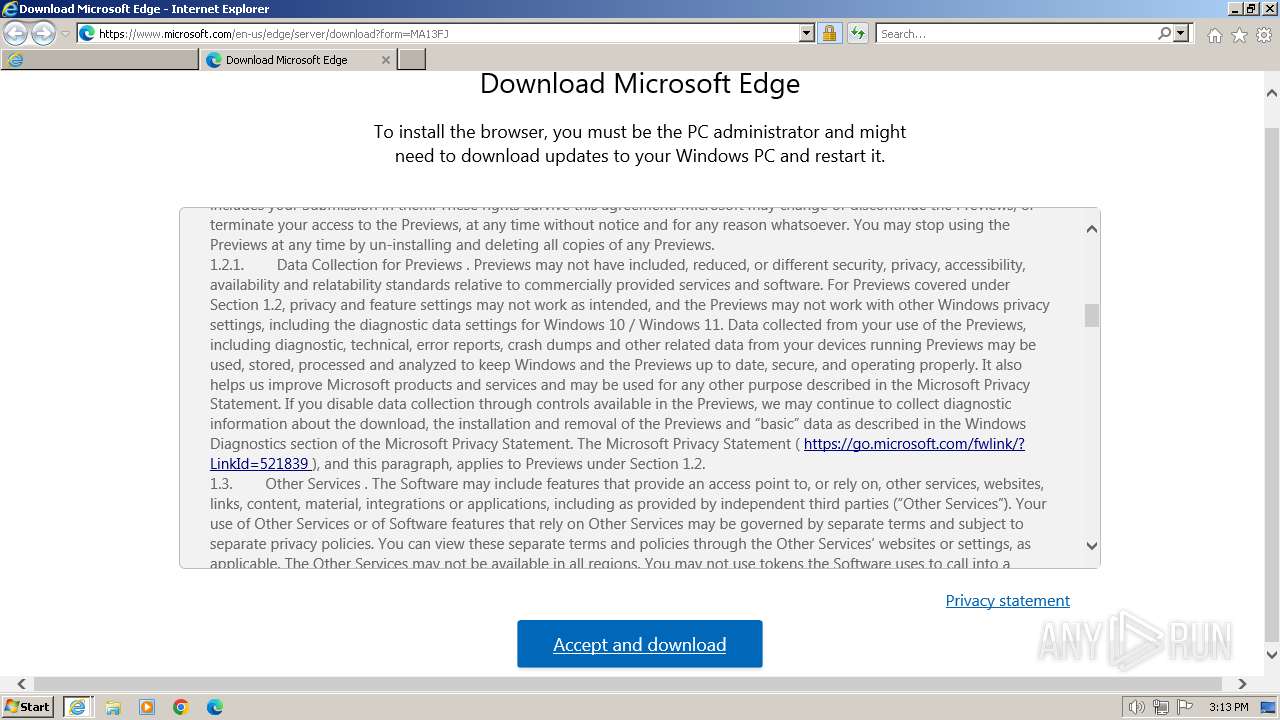Open Favorites star icon
1280x720 pixels.
tap(1239, 35)
